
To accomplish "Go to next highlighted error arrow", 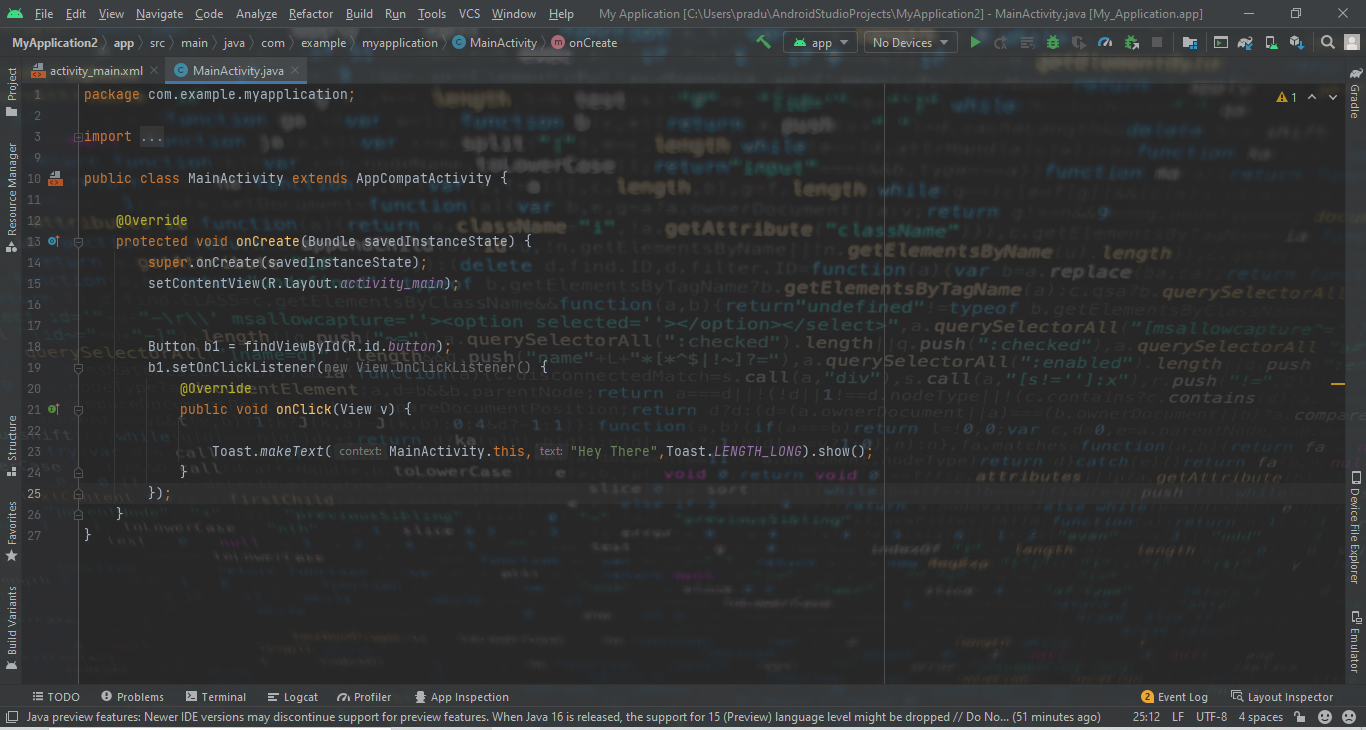I will [x=1332, y=97].
